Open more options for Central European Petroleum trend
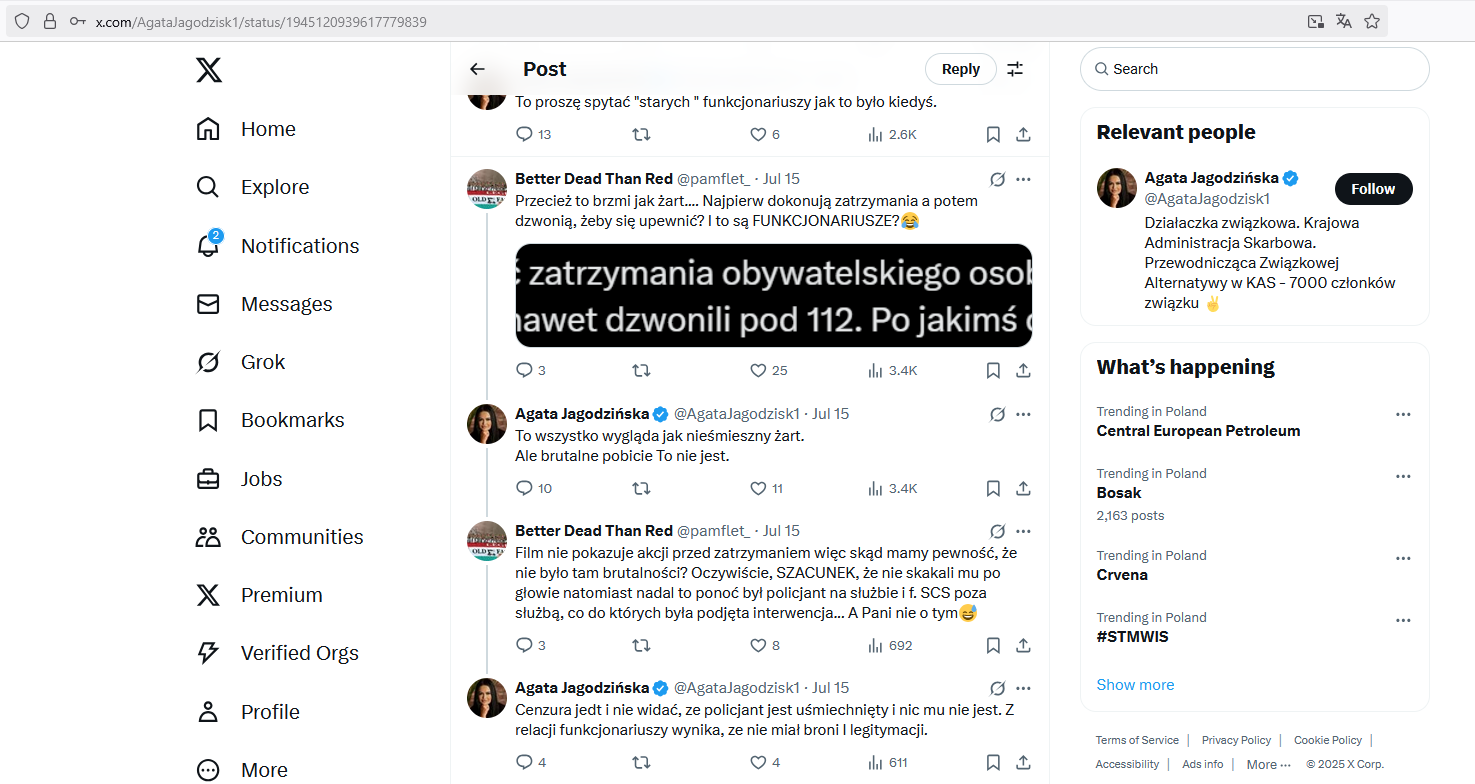This screenshot has height=784, width=1475. tap(1403, 414)
